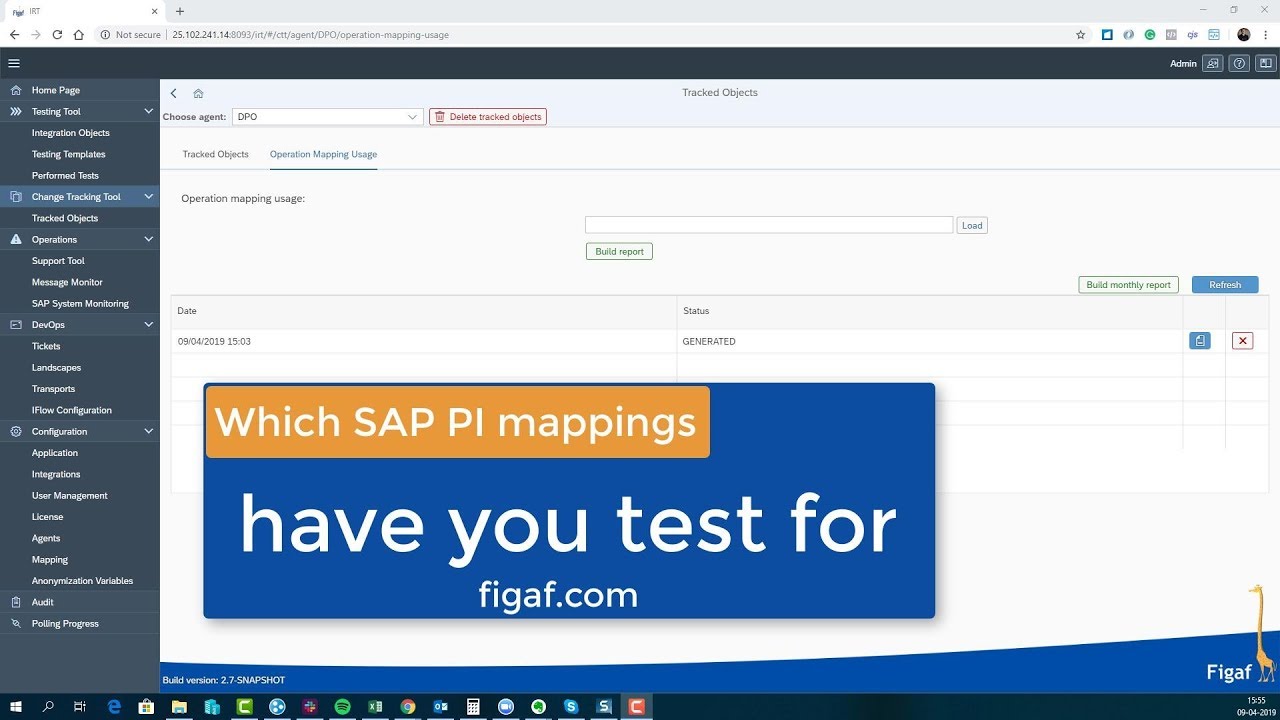Switch to the Tracked Objects tab

point(215,154)
